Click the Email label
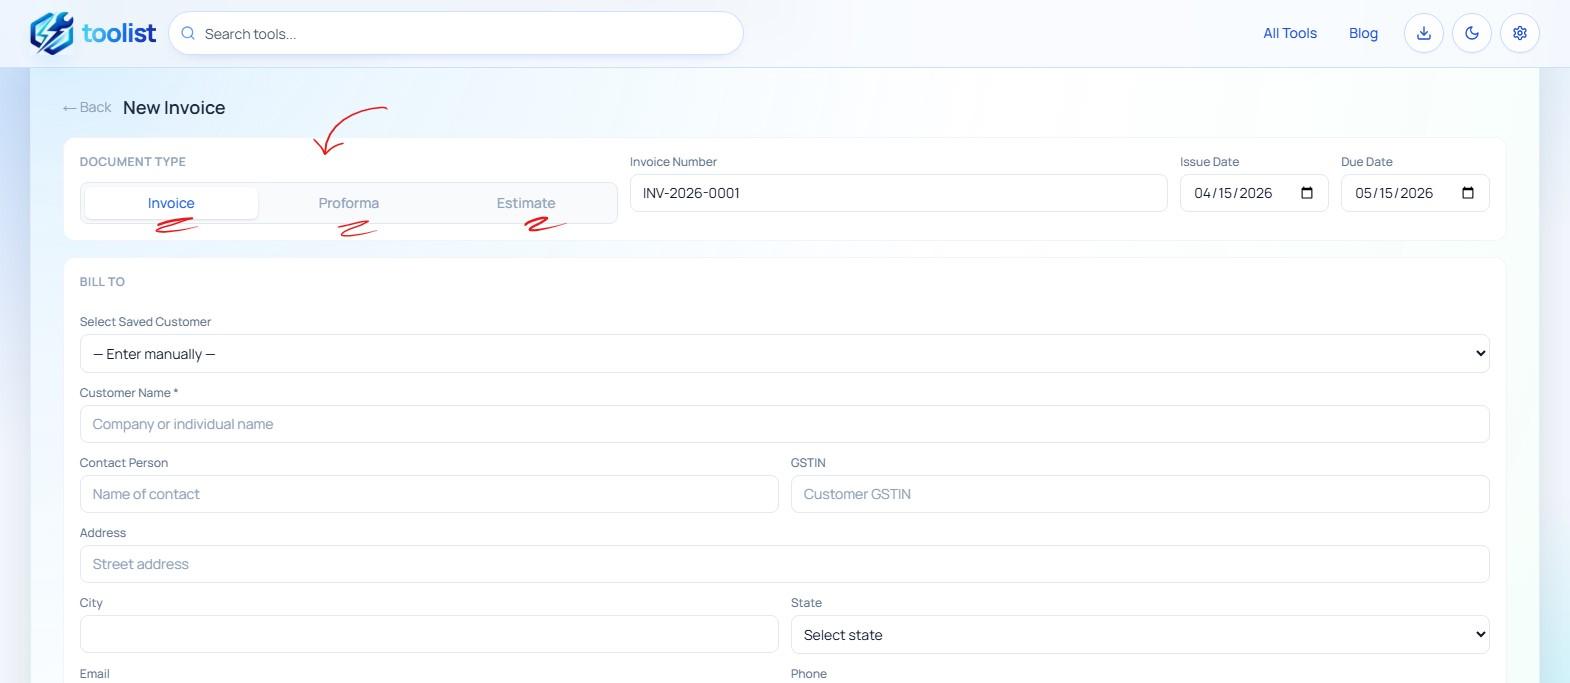 (x=95, y=674)
